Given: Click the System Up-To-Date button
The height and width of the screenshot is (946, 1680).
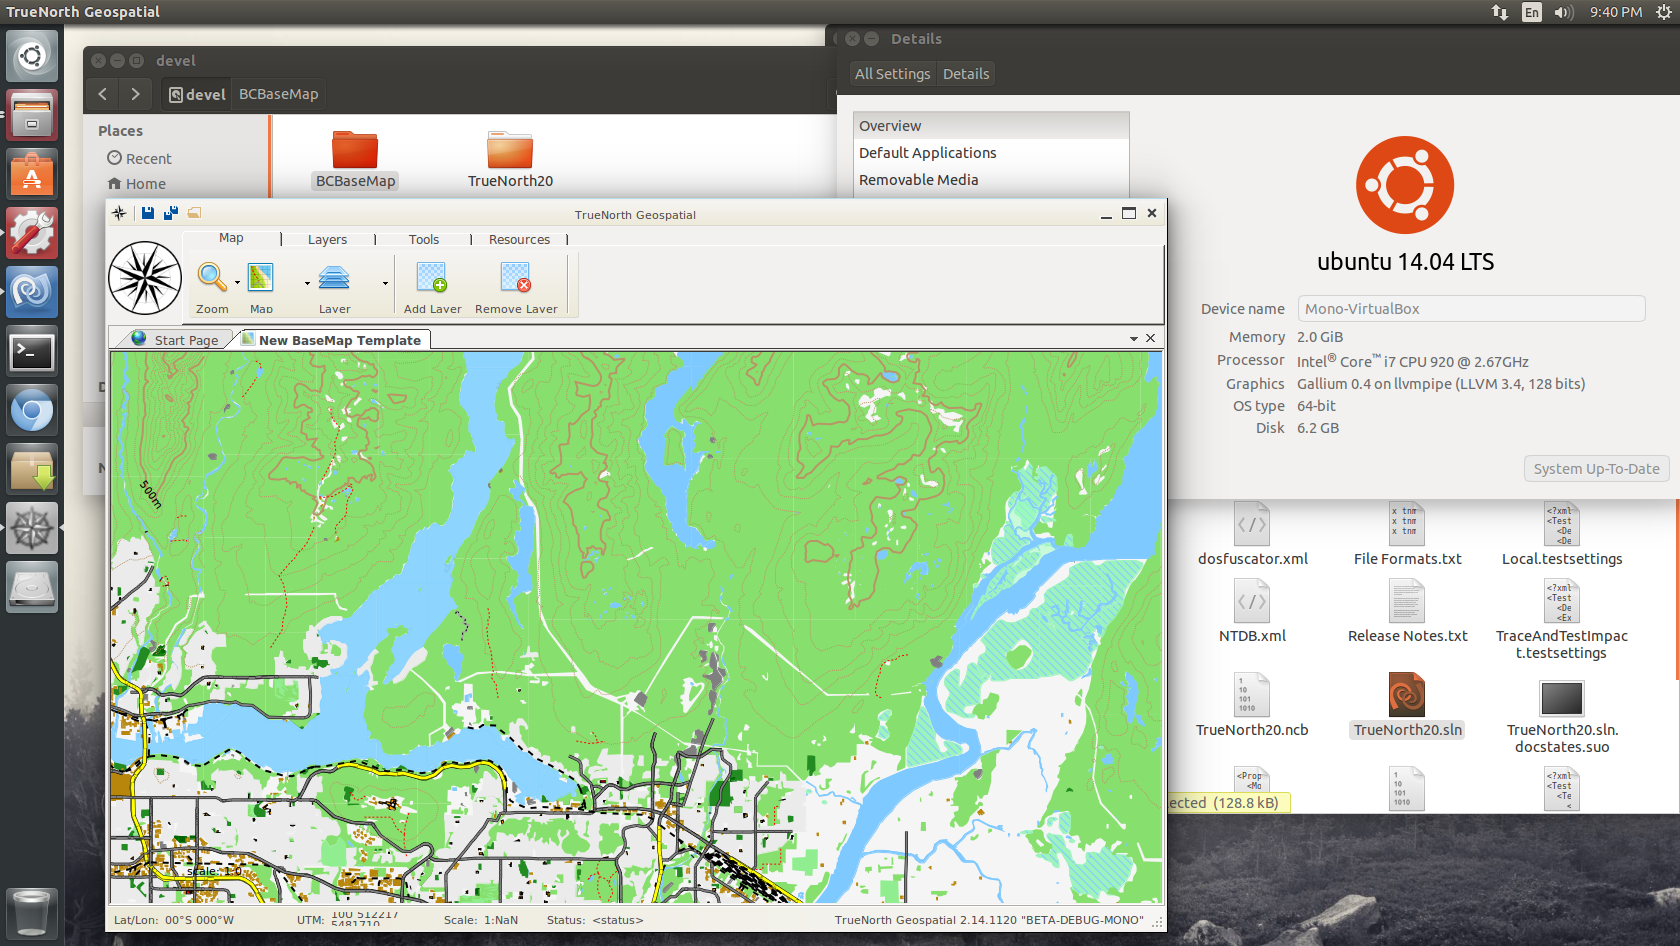Looking at the screenshot, I should (x=1596, y=469).
